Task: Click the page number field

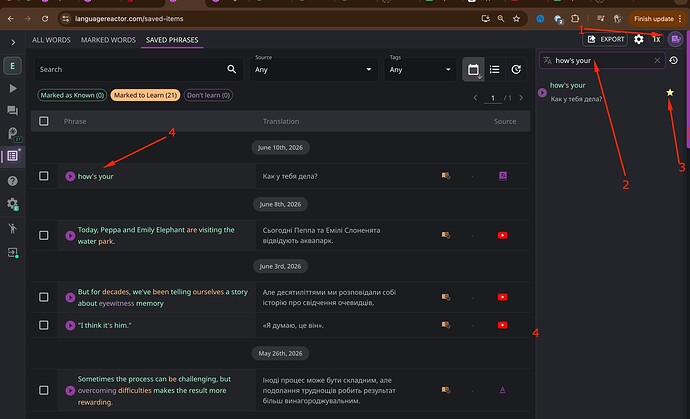Action: tap(493, 98)
